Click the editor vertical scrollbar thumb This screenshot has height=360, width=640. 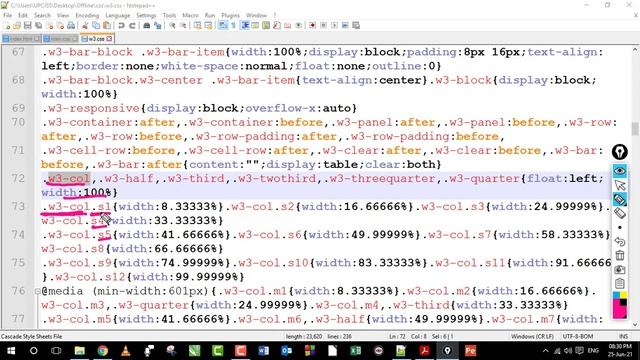click(x=635, y=129)
